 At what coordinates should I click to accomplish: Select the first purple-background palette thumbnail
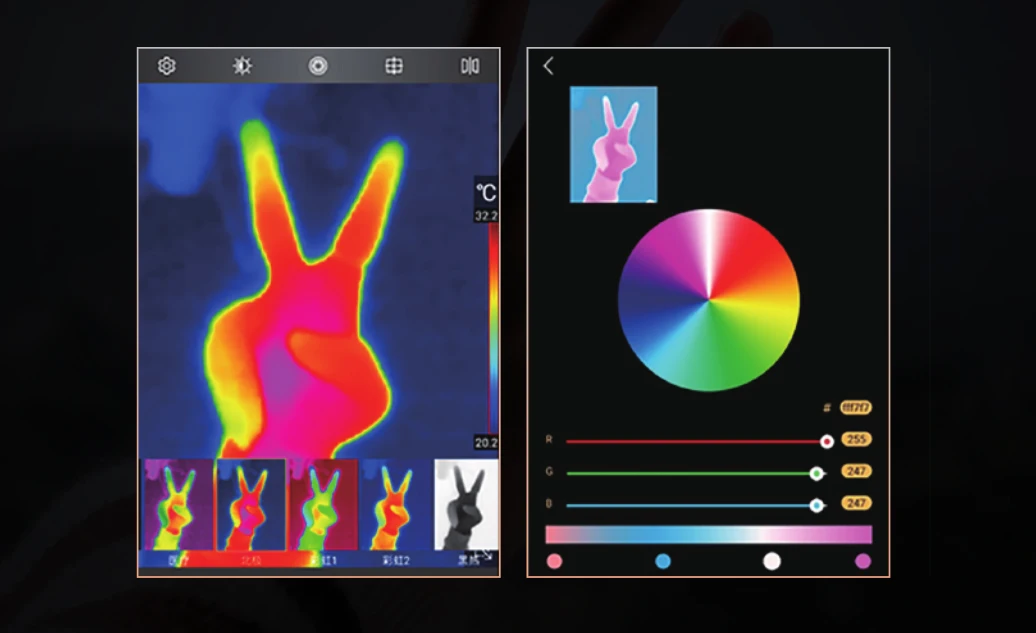click(x=178, y=504)
